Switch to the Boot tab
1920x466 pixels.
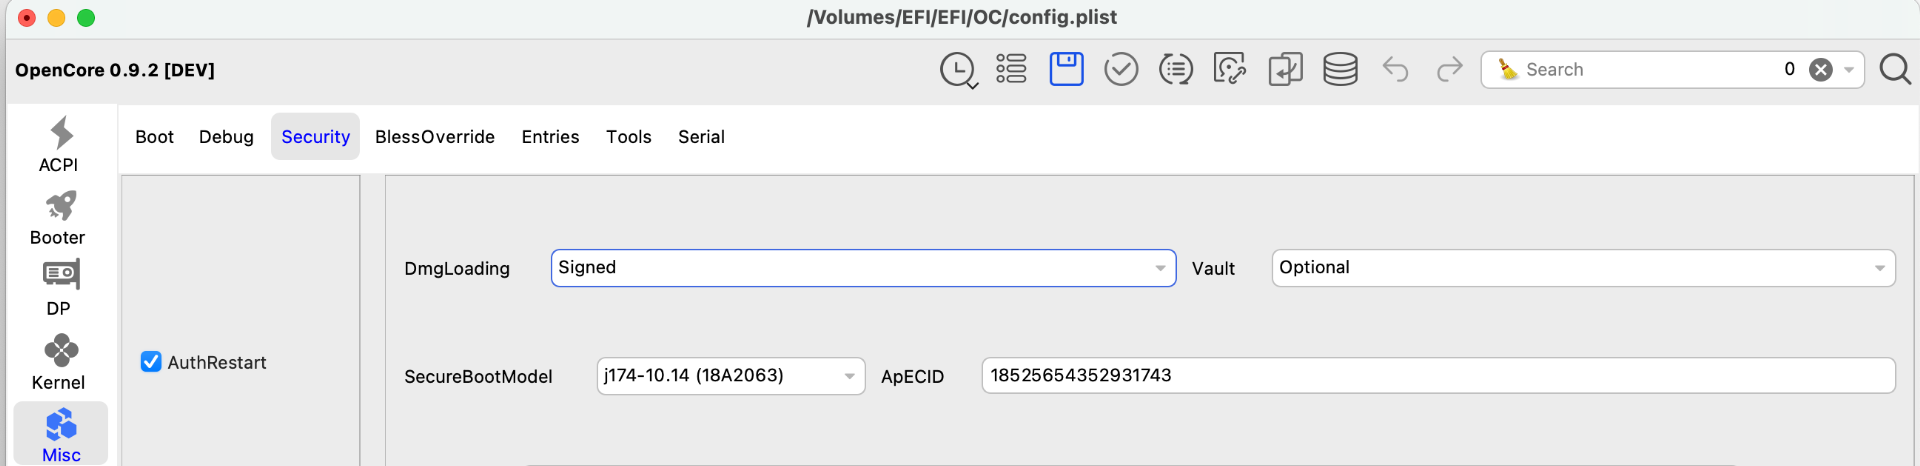click(154, 137)
